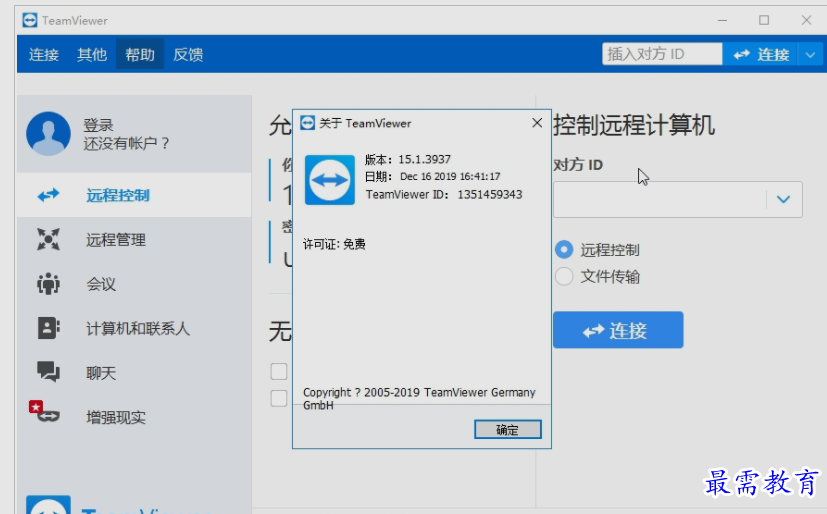The height and width of the screenshot is (514, 827).
Task: Click the small TeamViewer icon in dialog title
Action: (x=307, y=123)
